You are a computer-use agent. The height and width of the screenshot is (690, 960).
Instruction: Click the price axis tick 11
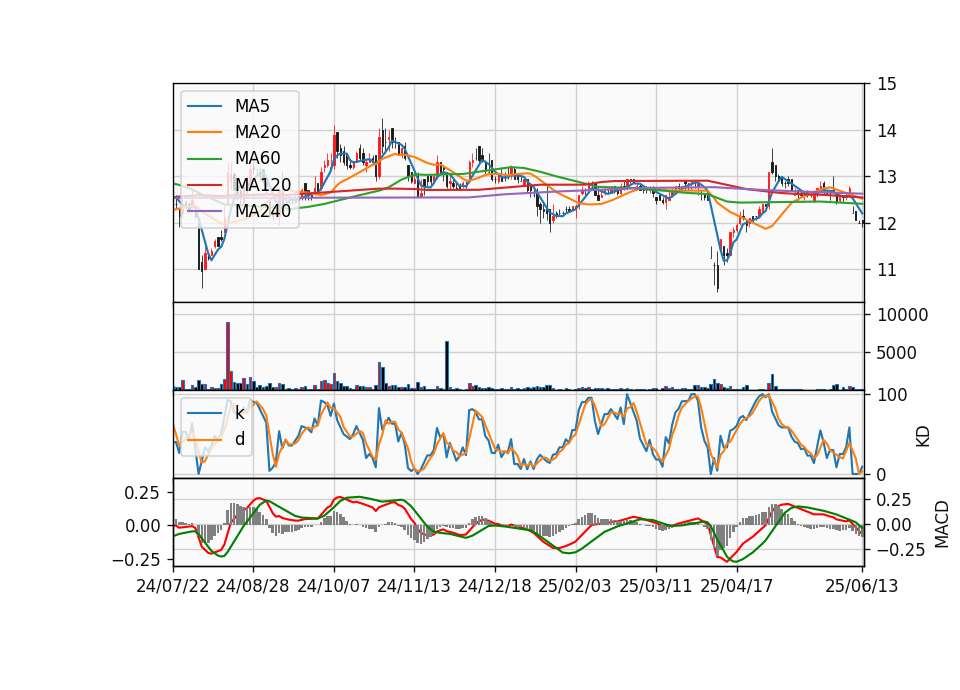[x=887, y=270]
